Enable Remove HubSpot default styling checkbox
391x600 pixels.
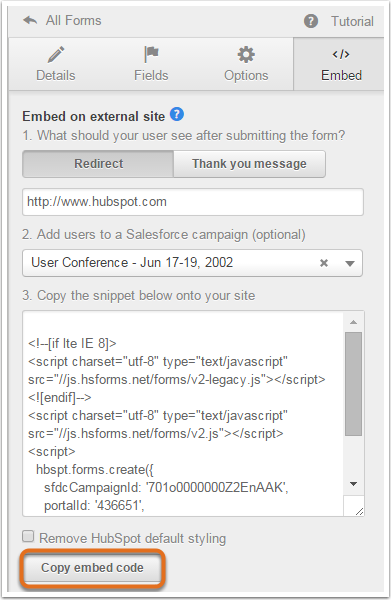pyautogui.click(x=28, y=536)
